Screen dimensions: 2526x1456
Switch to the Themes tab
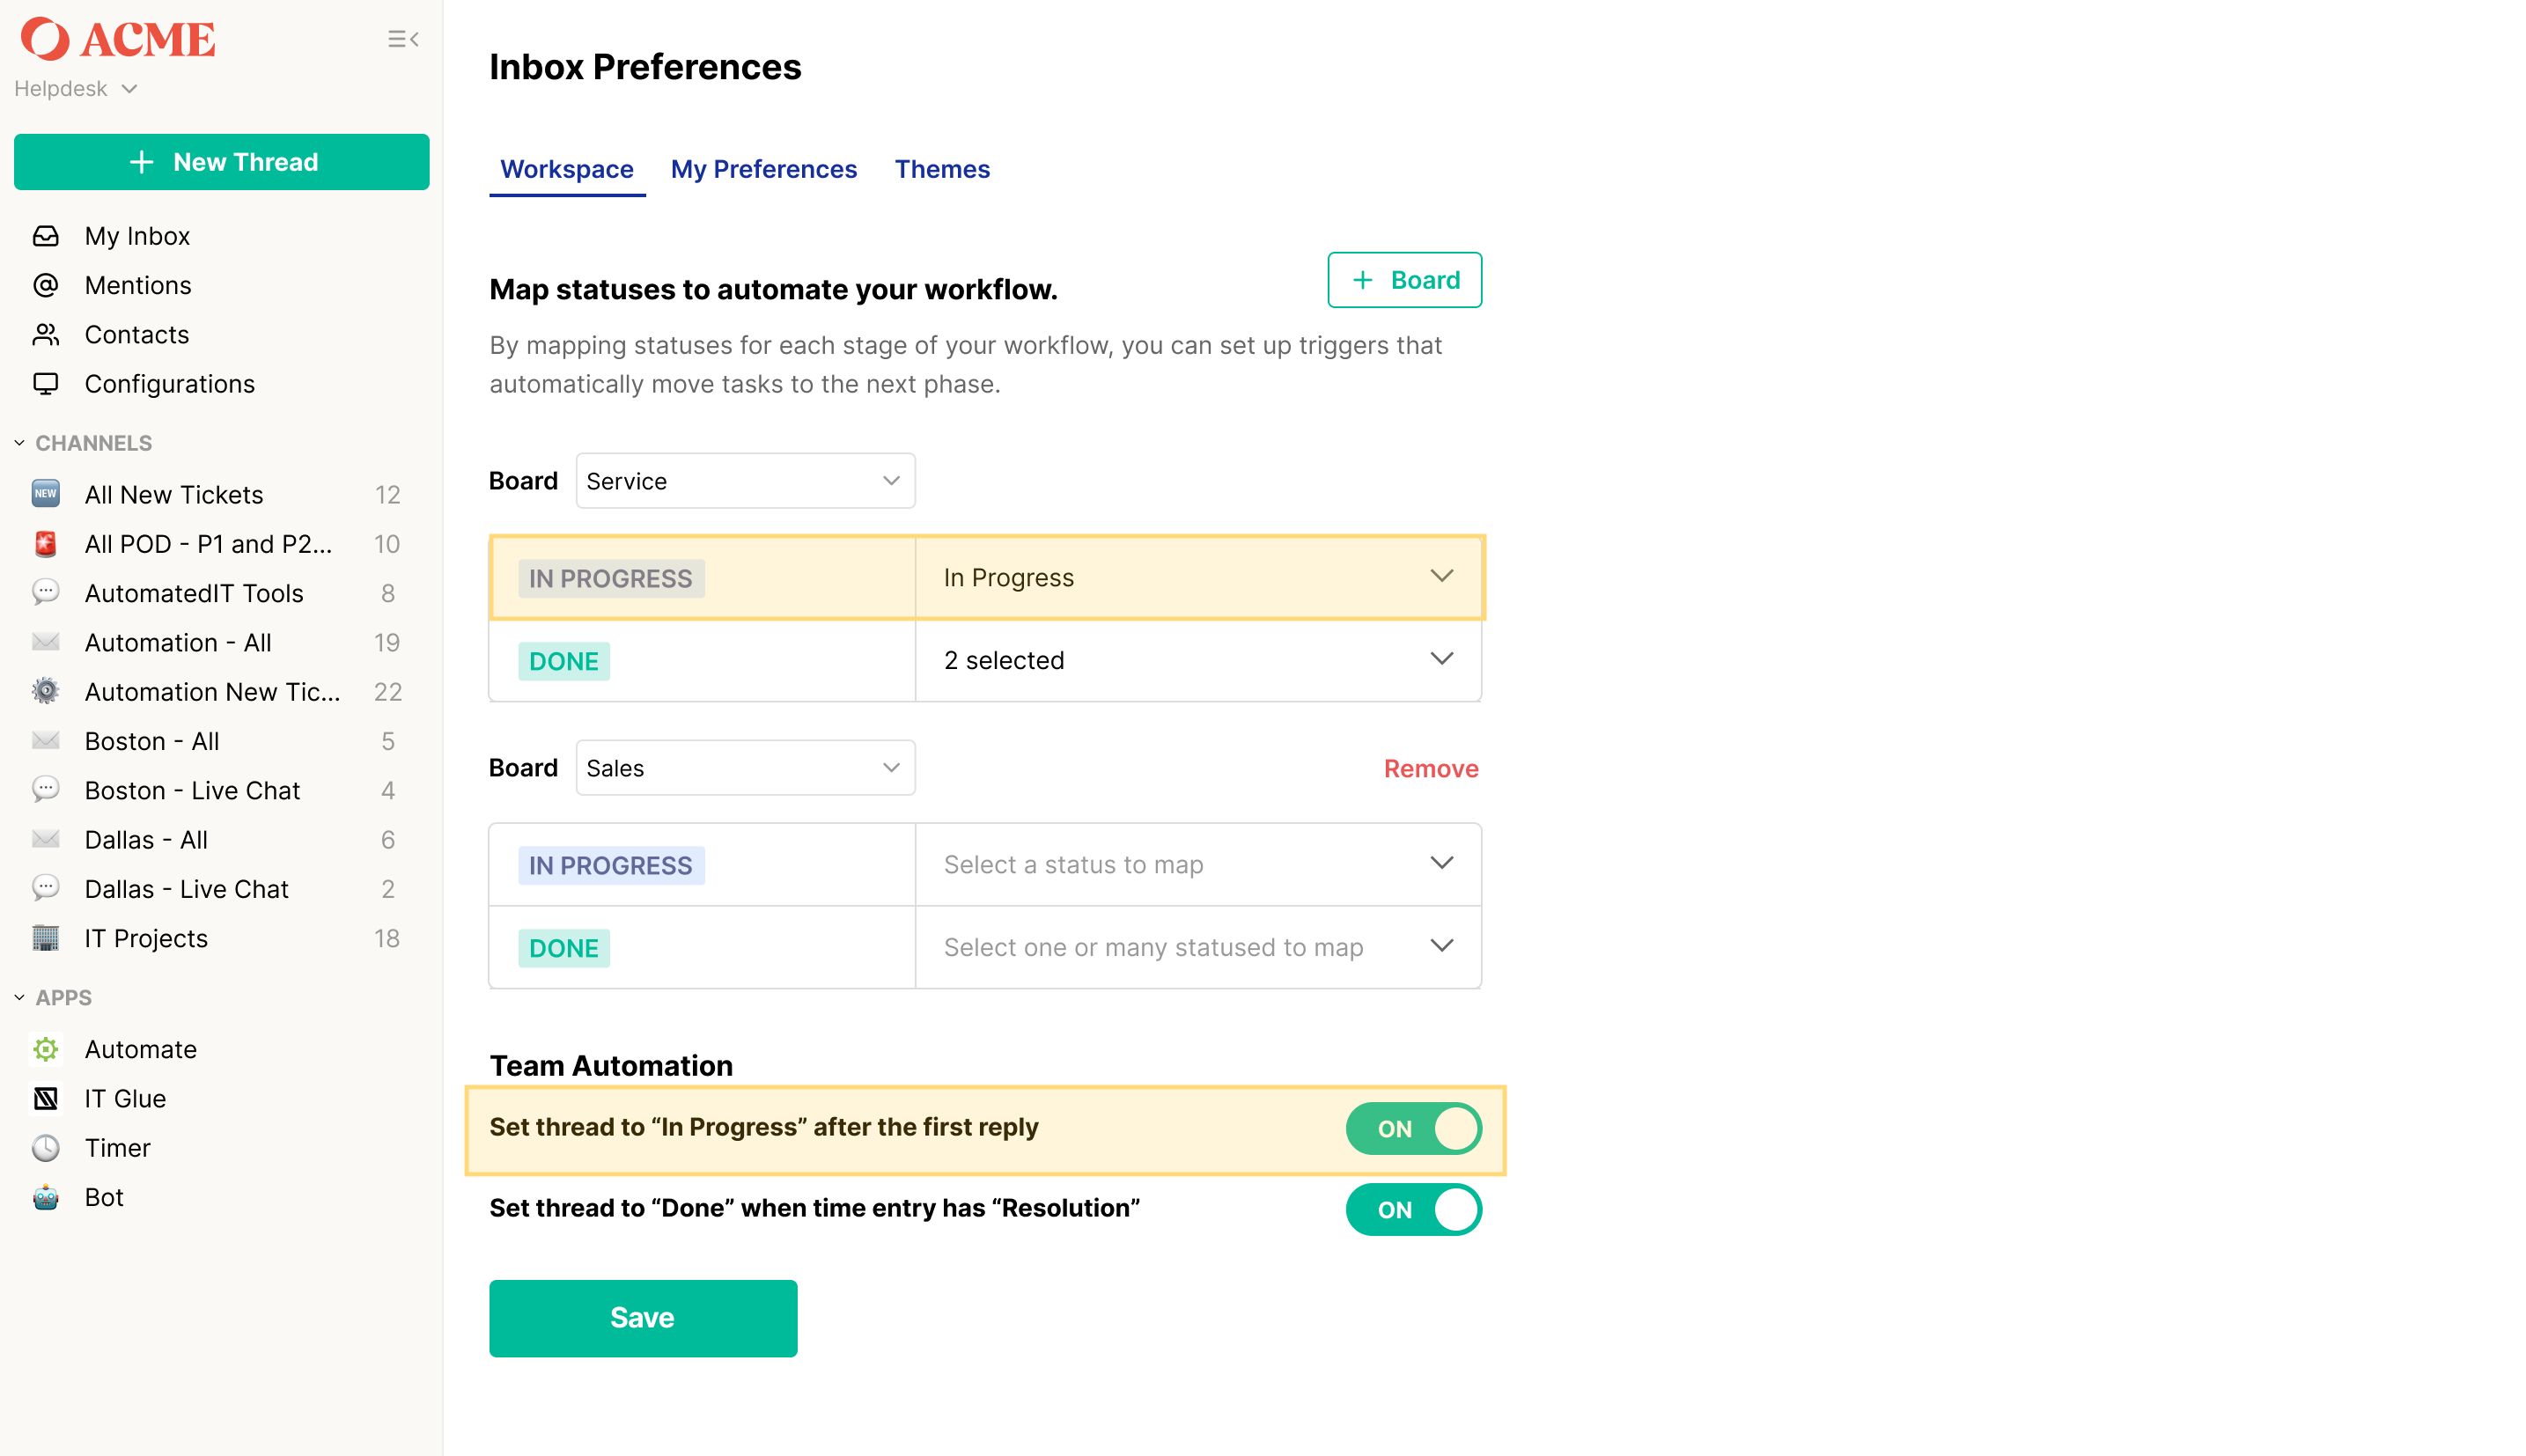point(942,169)
